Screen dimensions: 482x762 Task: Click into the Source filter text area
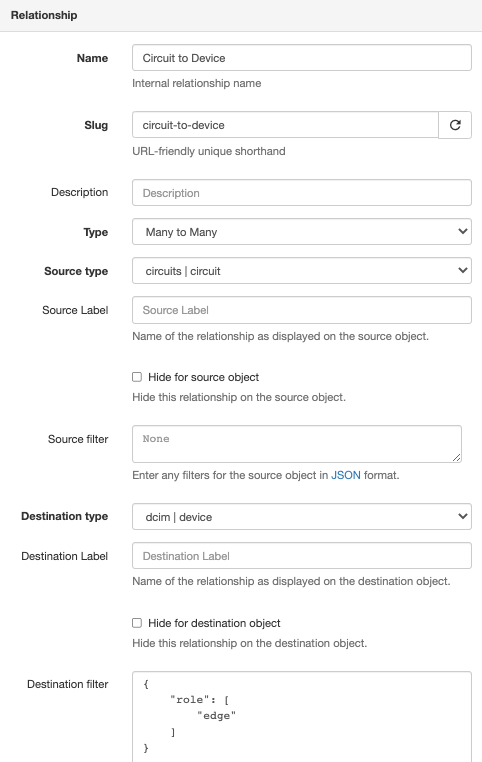pos(297,444)
